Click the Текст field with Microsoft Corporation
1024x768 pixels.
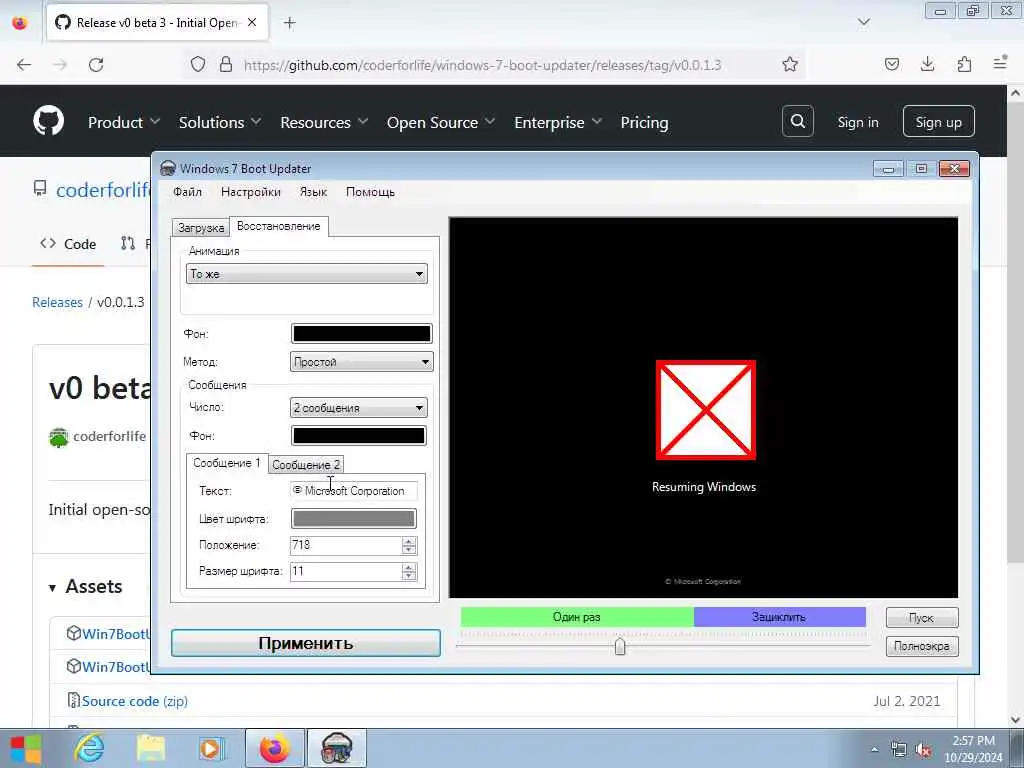tap(353, 490)
